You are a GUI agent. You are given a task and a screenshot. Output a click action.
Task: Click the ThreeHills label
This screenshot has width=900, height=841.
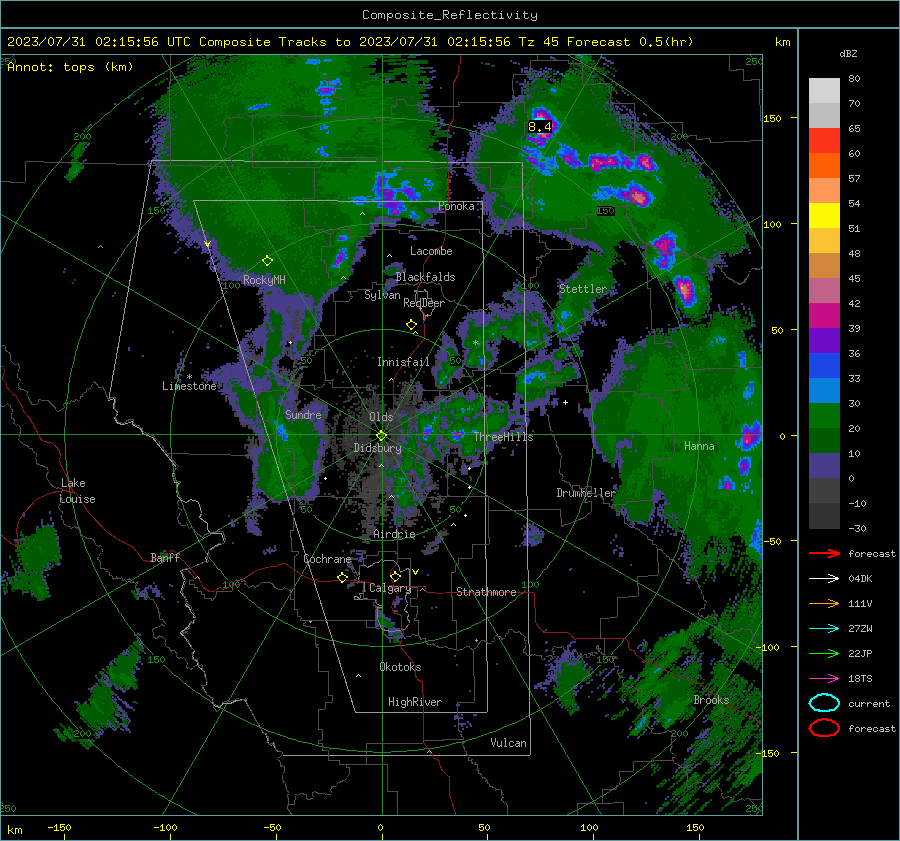click(503, 437)
